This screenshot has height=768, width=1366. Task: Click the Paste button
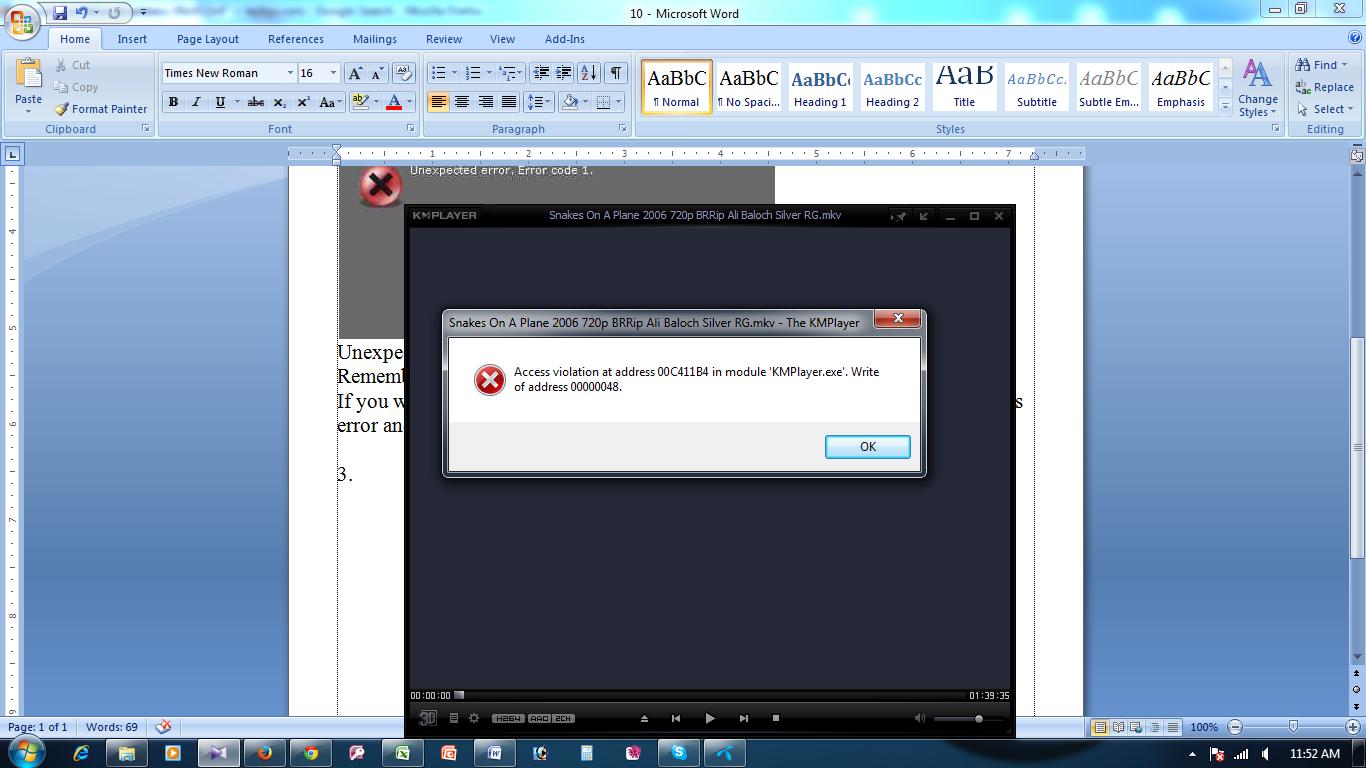(x=29, y=84)
